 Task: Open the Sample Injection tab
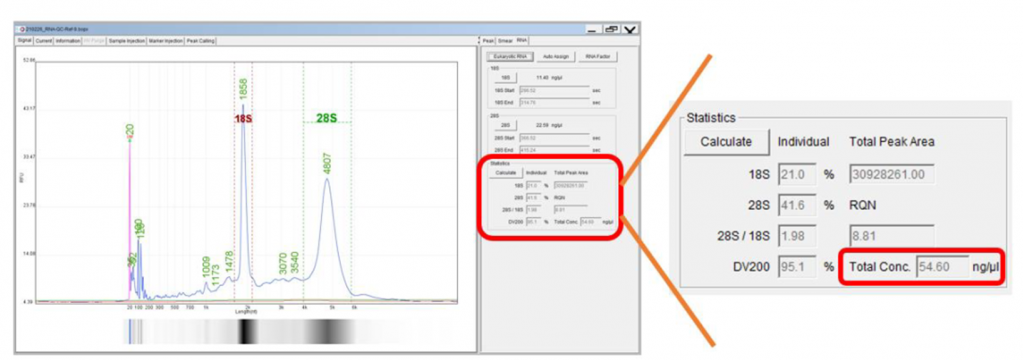pyautogui.click(x=127, y=40)
